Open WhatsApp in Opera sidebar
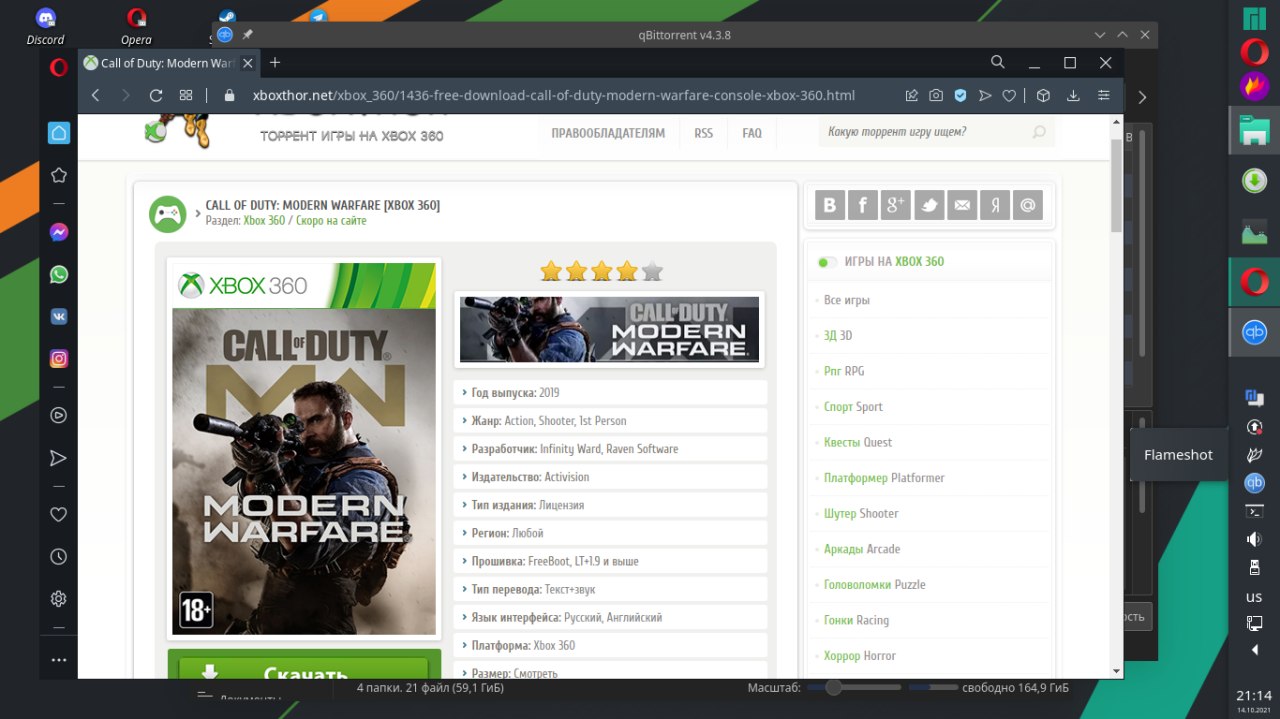 tap(59, 274)
